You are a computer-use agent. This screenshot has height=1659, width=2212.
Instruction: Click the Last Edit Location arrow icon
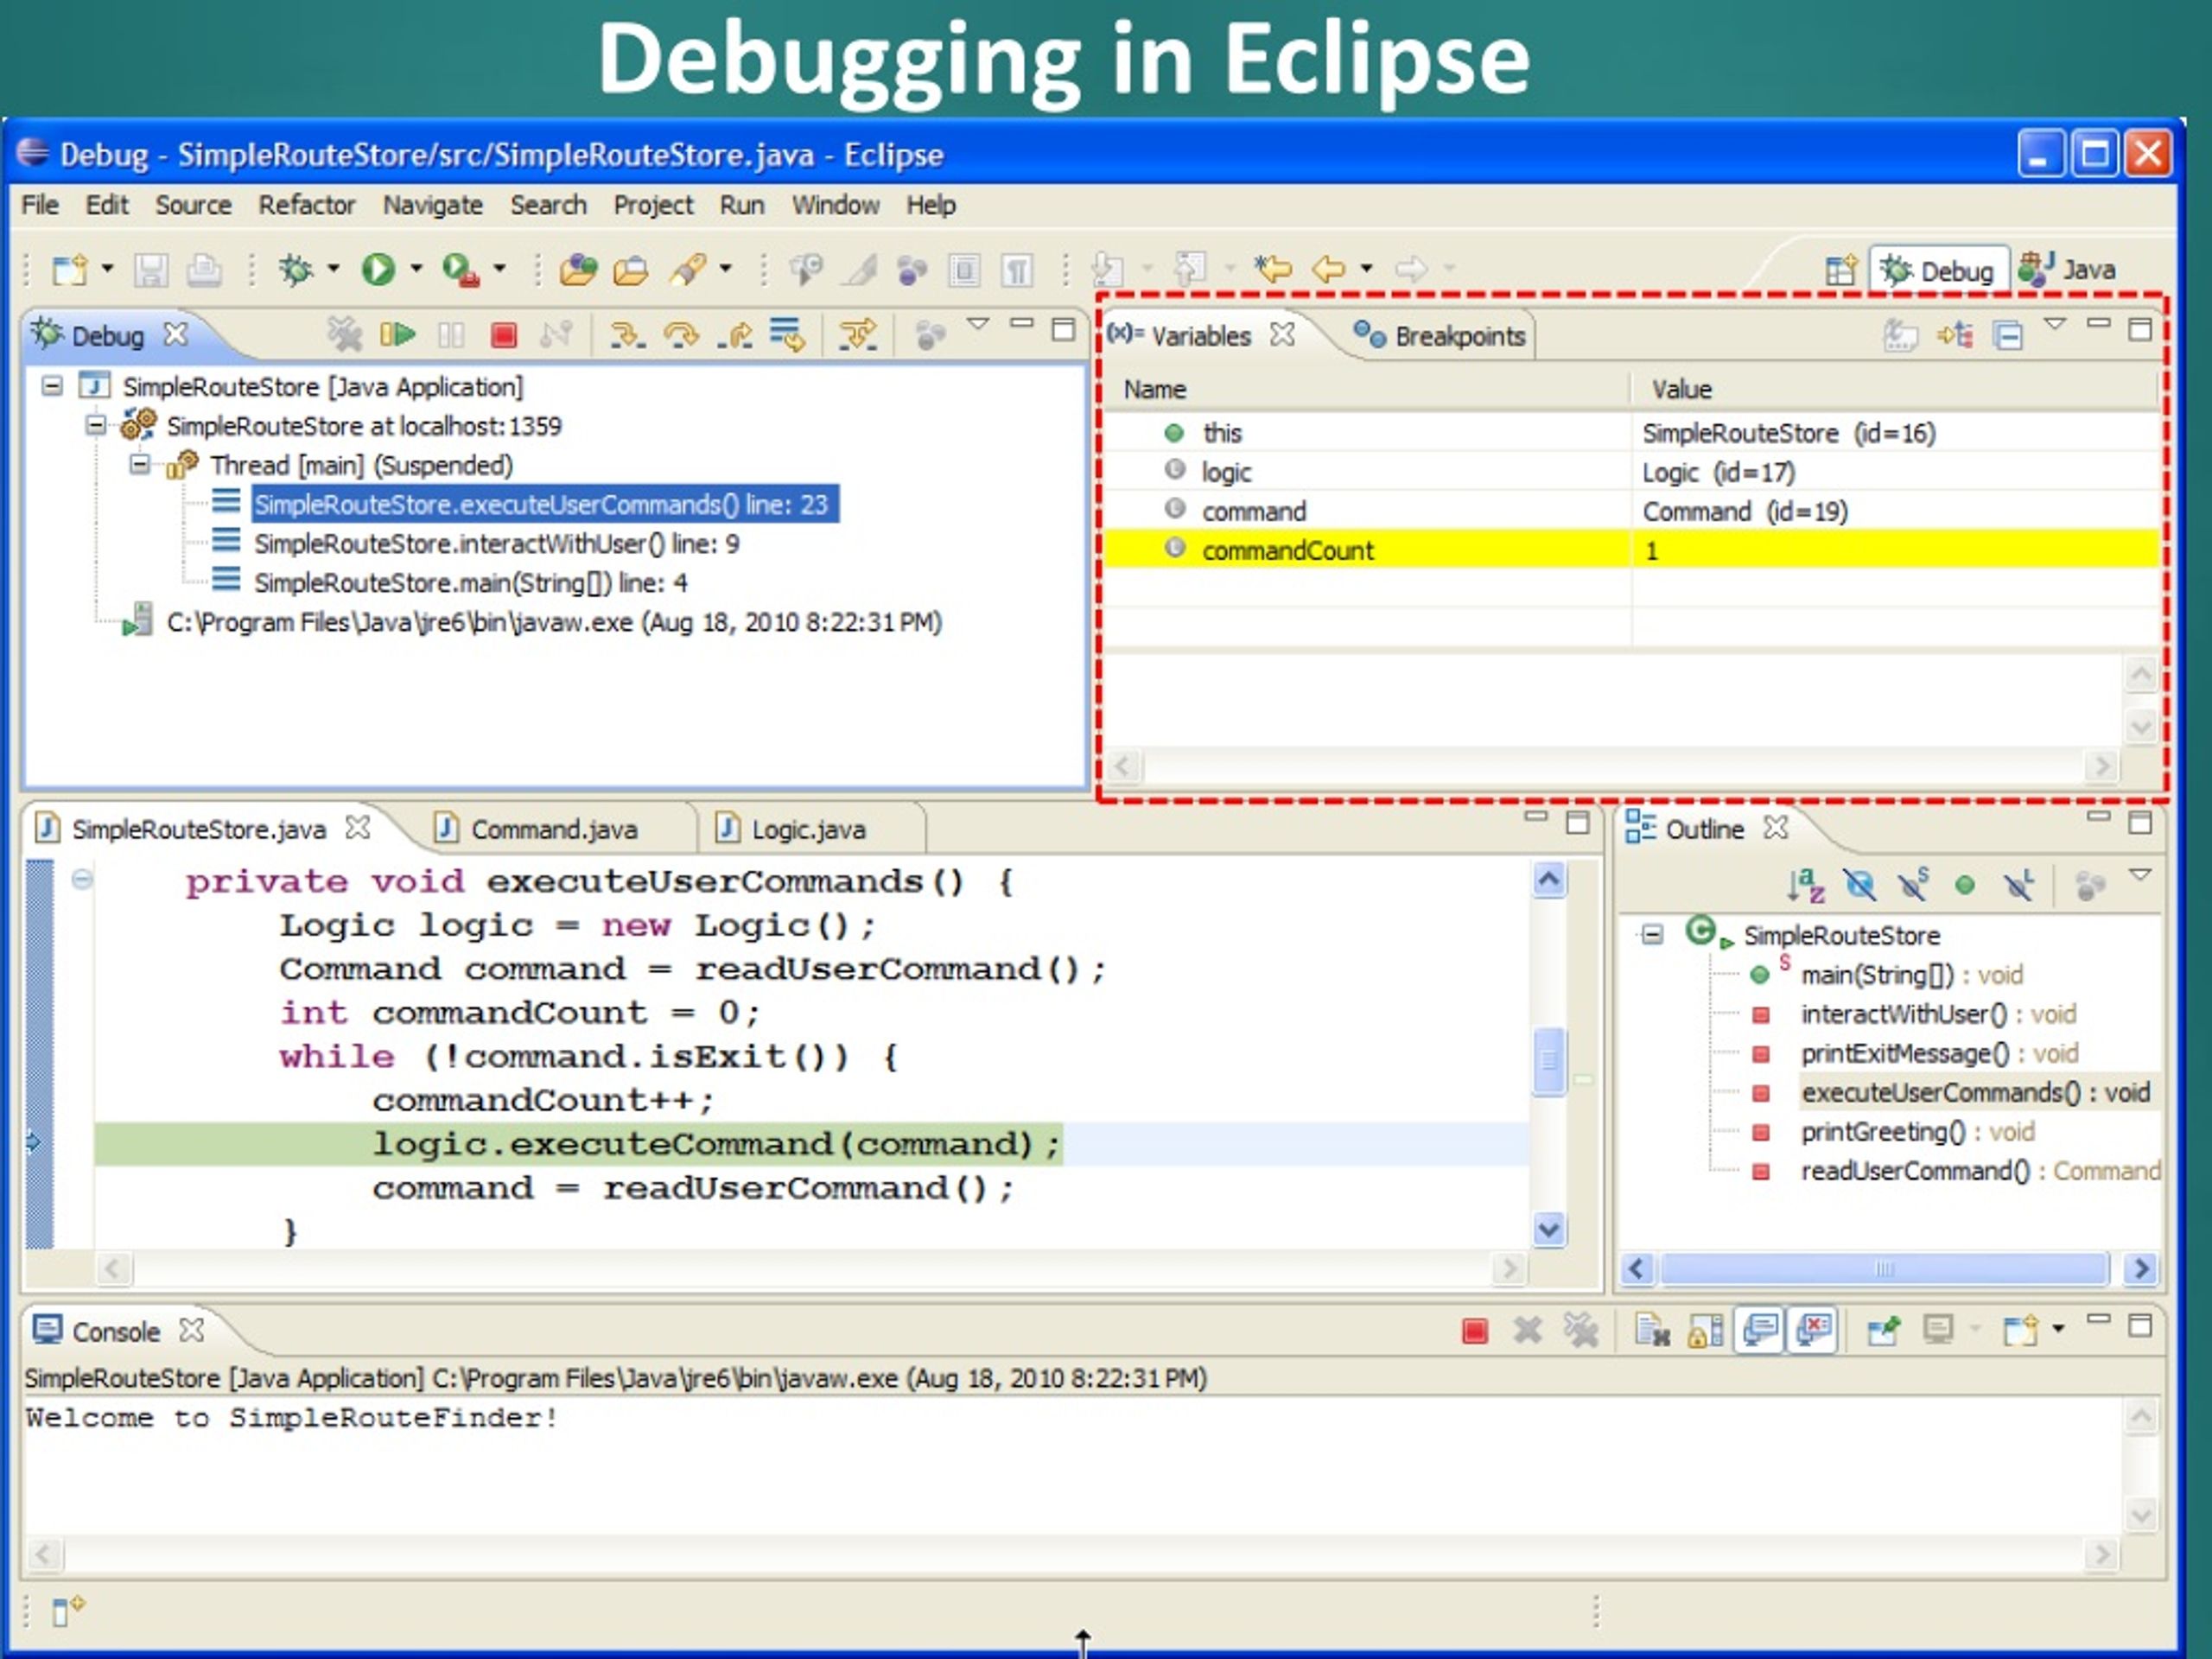(1273, 268)
